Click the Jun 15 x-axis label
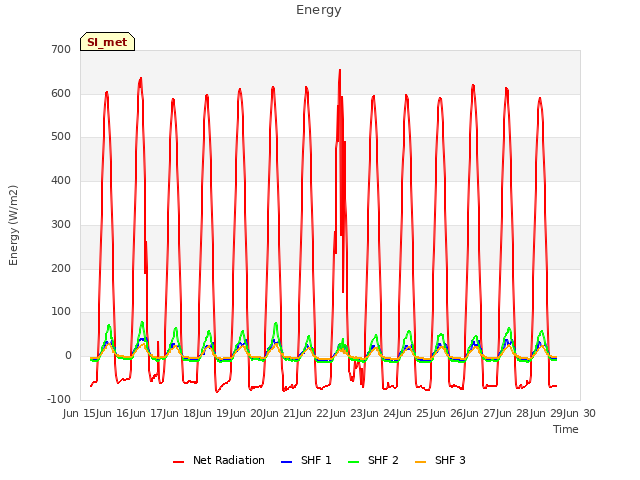 [x=80, y=413]
